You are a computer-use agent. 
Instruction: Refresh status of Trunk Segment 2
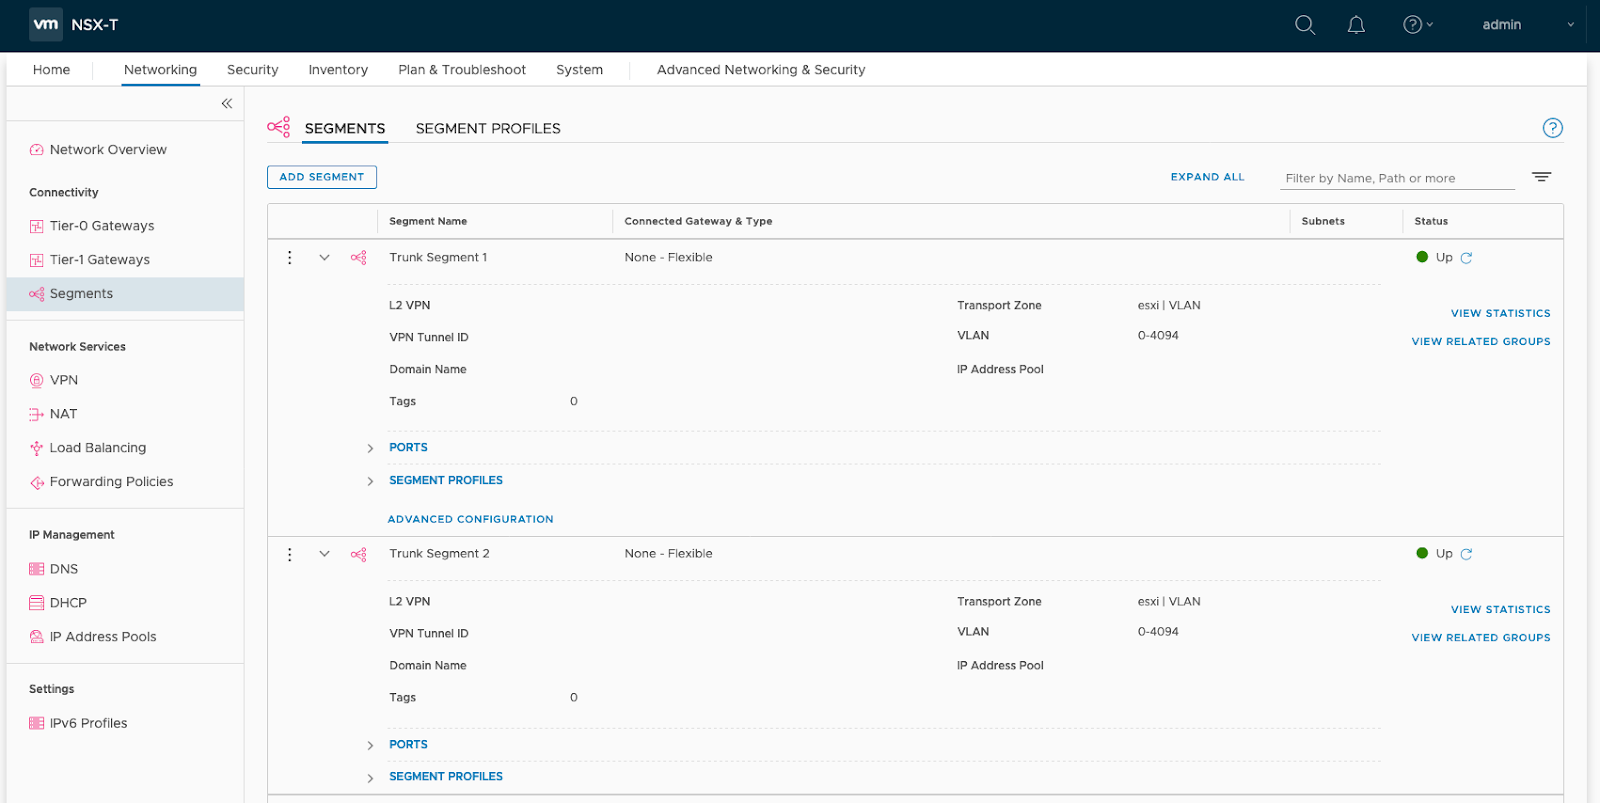click(1466, 554)
